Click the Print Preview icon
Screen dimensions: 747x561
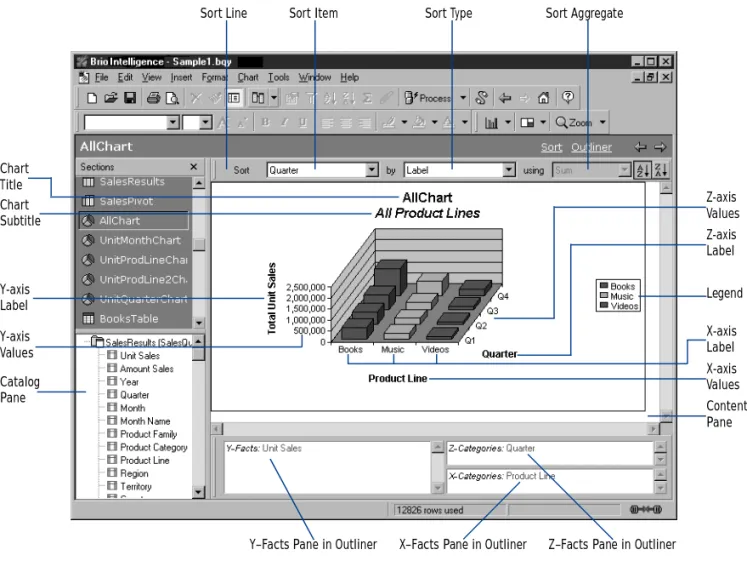click(172, 98)
